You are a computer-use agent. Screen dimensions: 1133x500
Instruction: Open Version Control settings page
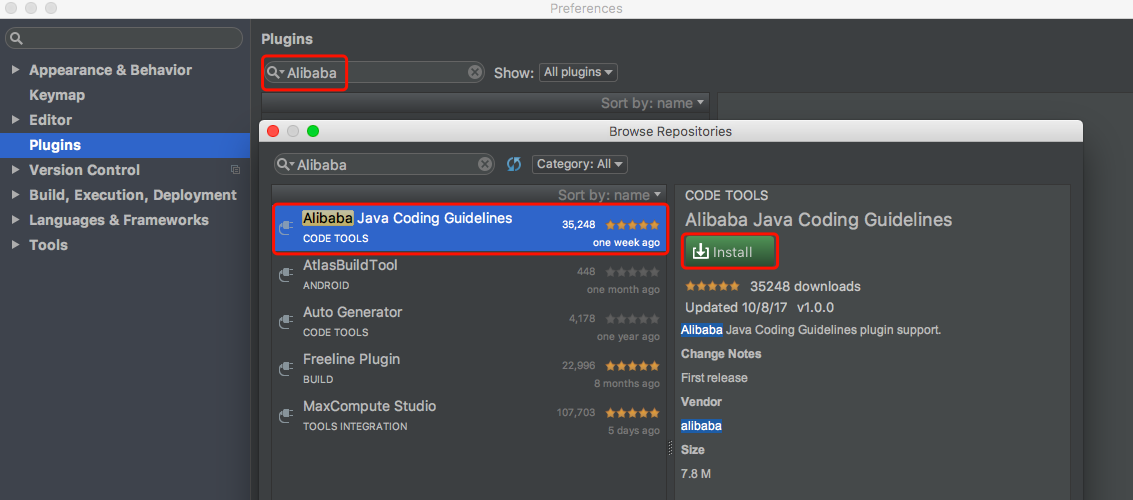85,170
